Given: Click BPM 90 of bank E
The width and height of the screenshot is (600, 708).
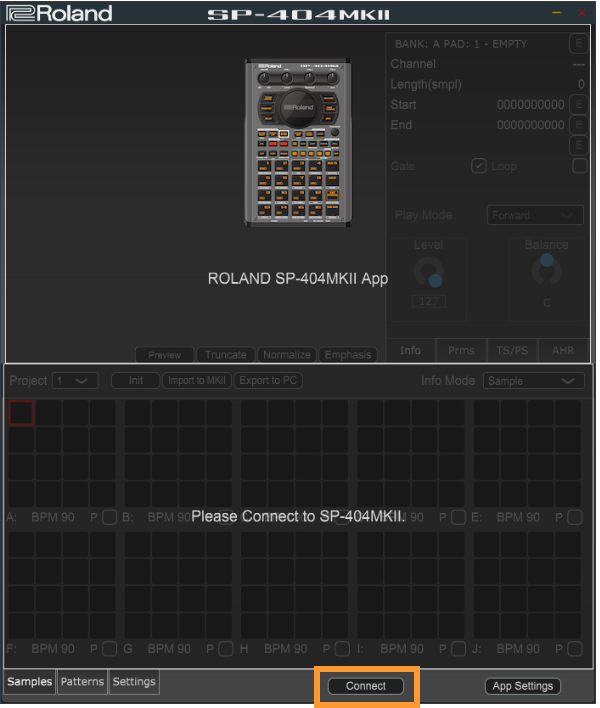Looking at the screenshot, I should tap(518, 517).
